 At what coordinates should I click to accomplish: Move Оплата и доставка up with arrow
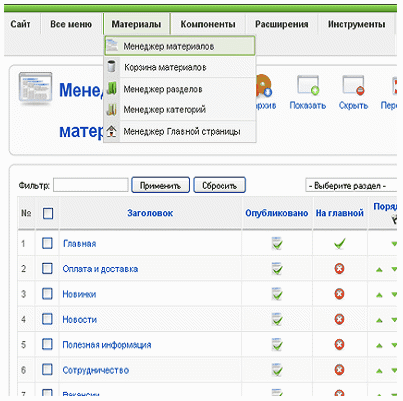pos(379,269)
